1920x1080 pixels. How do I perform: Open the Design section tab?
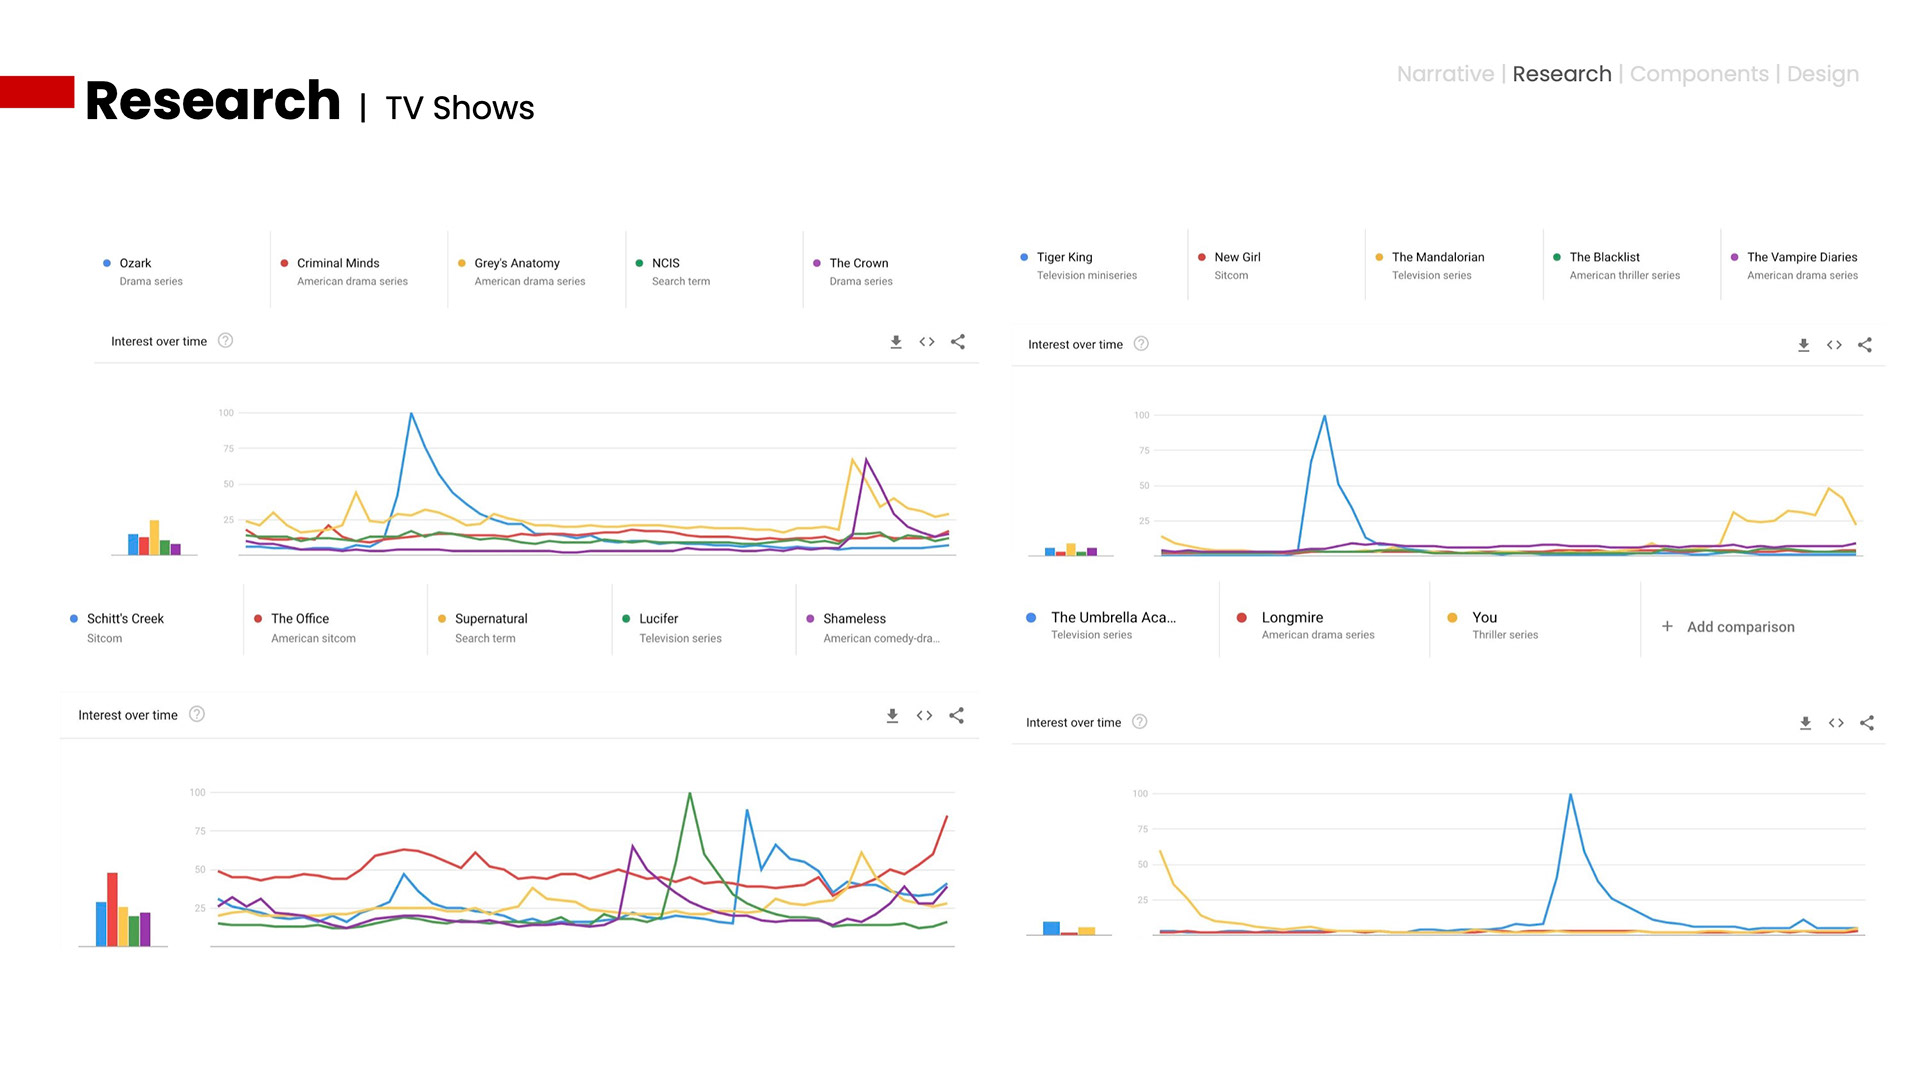click(1822, 75)
